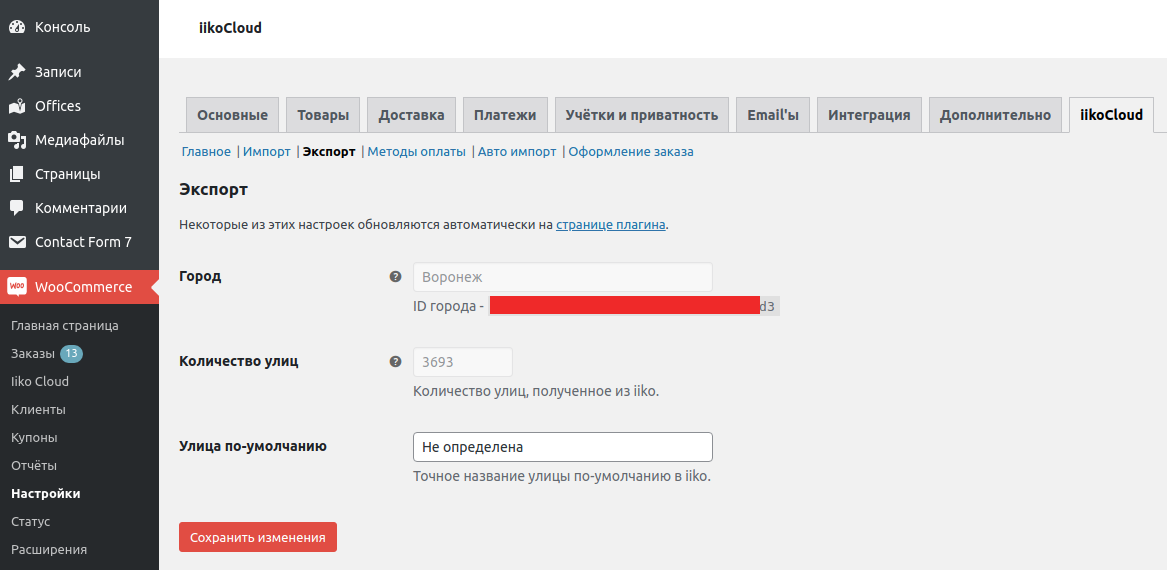
Task: Click the iikoCloud page header title
Action: tap(231, 28)
